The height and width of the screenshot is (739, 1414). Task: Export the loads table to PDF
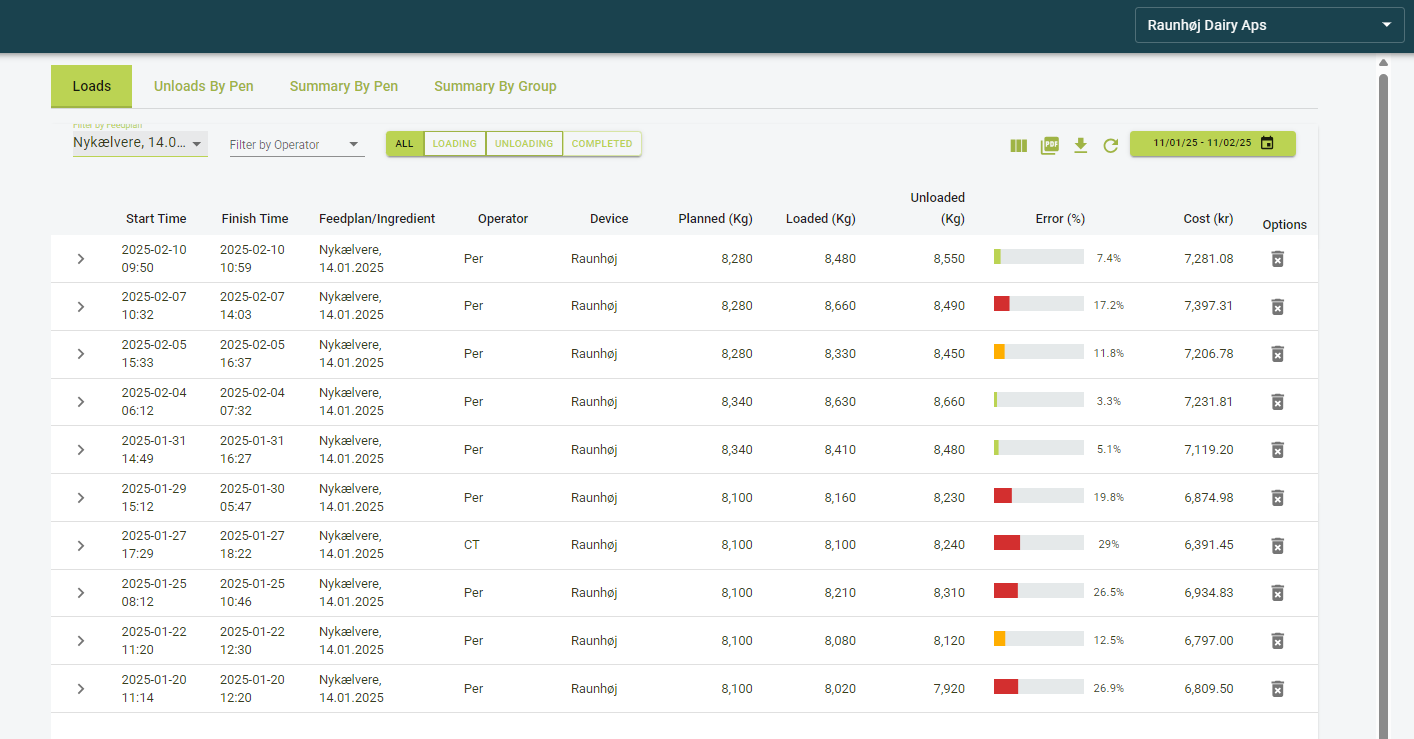click(x=1049, y=145)
